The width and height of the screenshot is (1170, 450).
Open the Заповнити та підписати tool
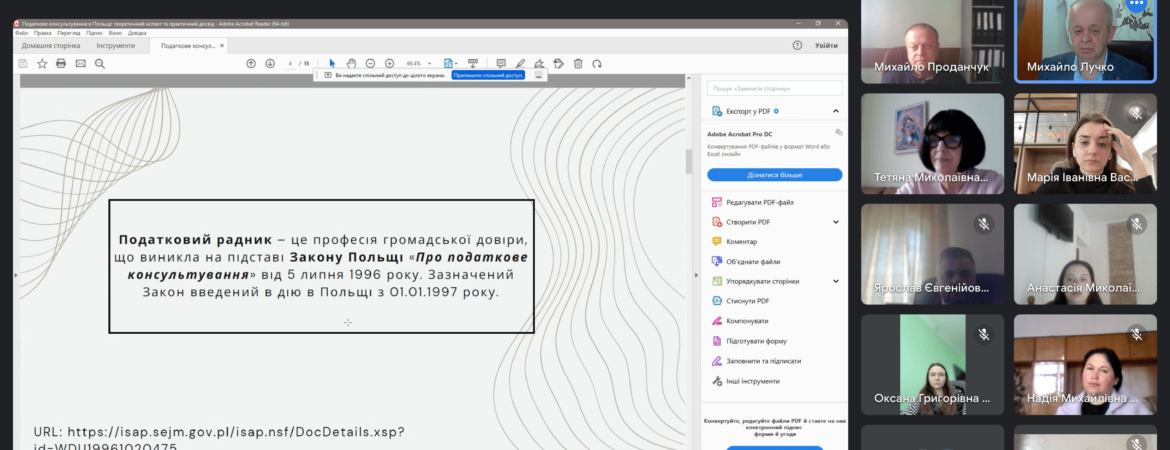click(757, 360)
